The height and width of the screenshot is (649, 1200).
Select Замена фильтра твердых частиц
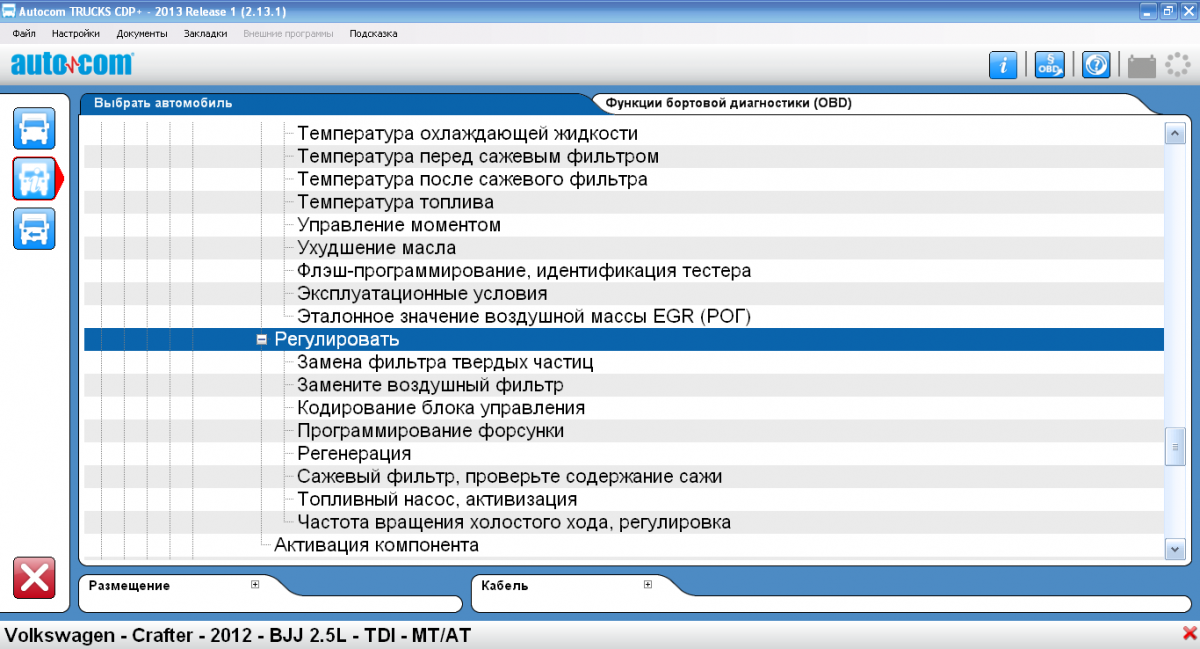pos(445,362)
